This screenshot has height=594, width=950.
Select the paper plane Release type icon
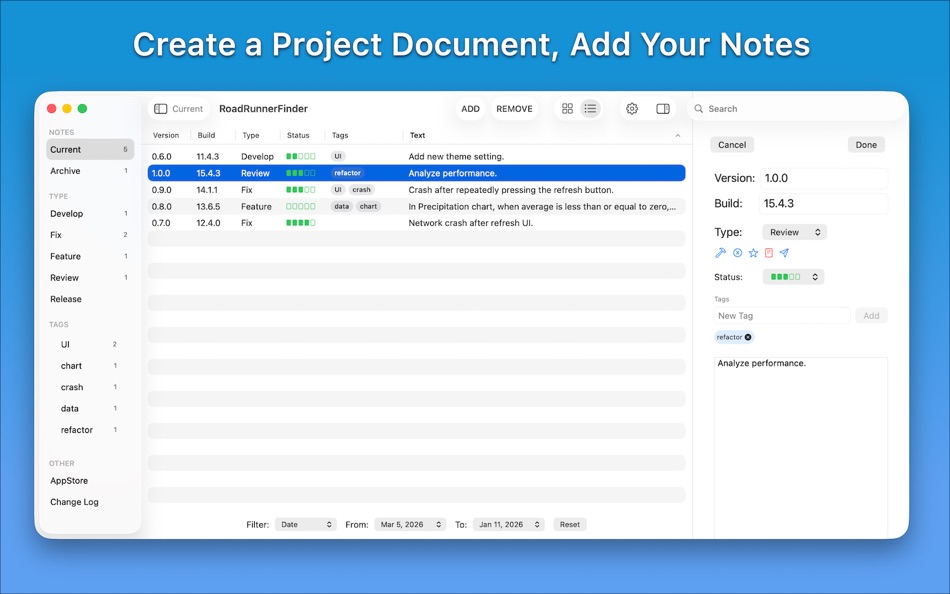(x=785, y=252)
